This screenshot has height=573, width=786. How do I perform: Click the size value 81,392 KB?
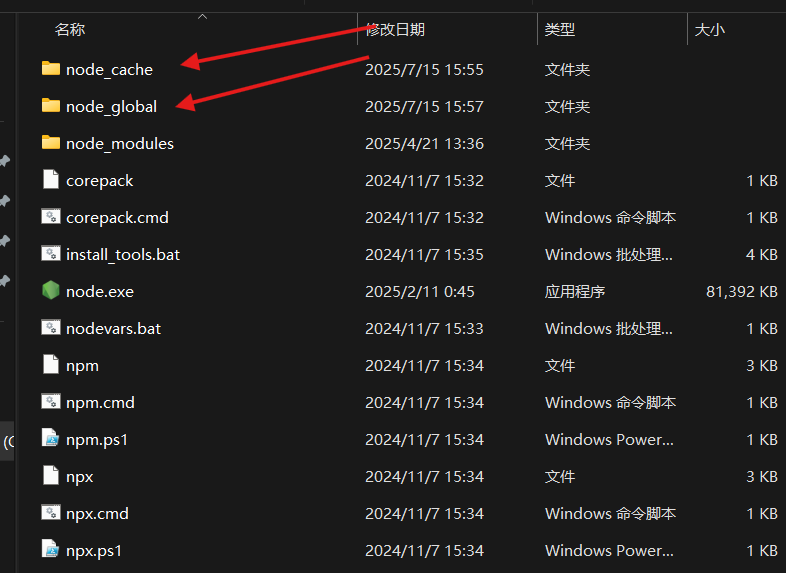pos(741,291)
